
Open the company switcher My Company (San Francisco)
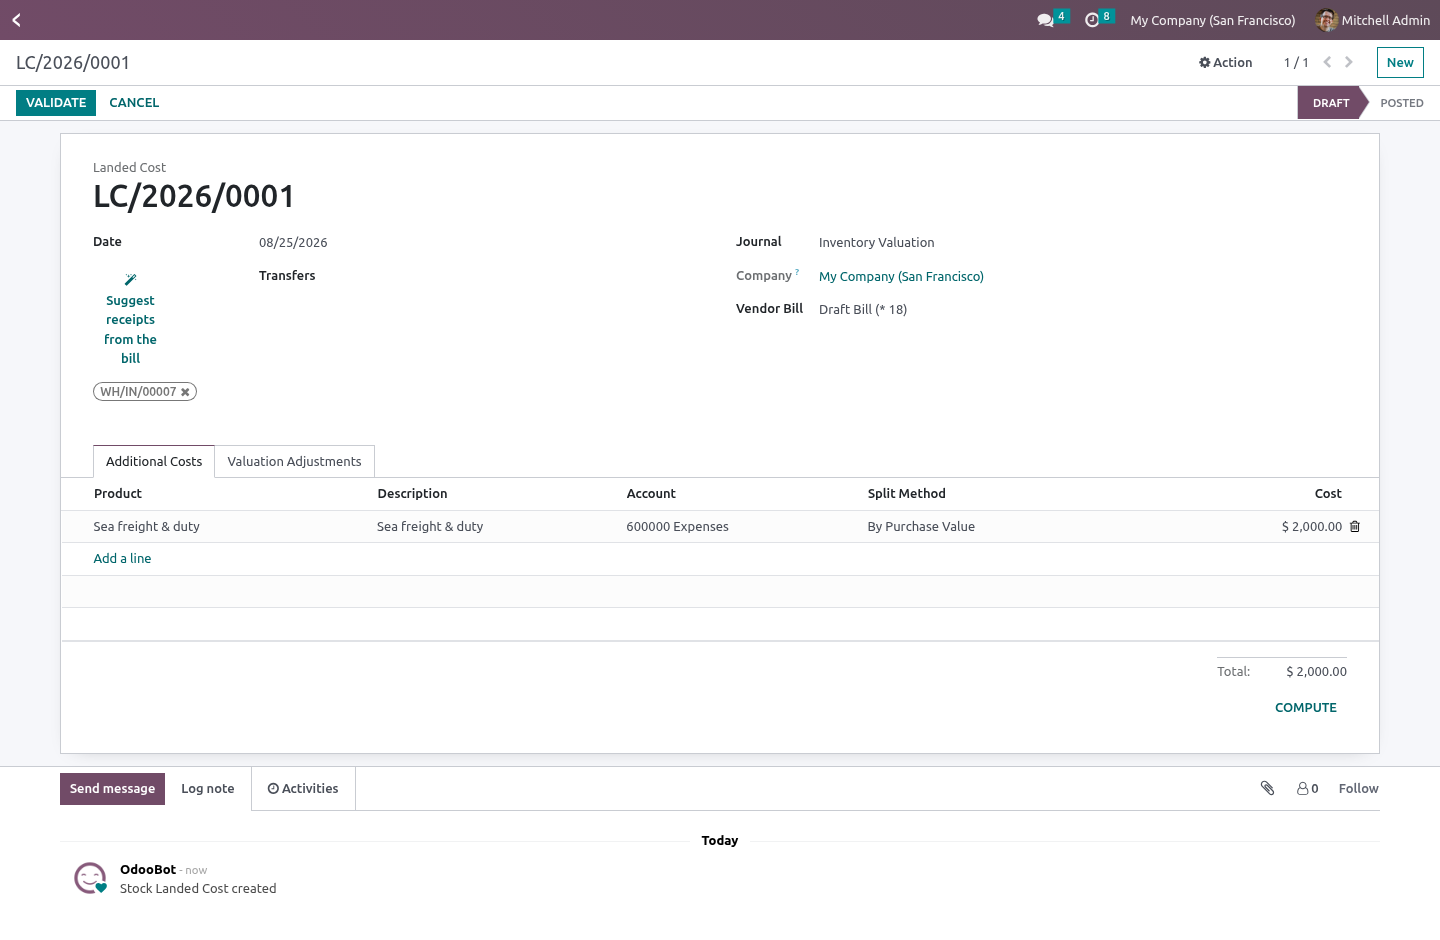click(x=1213, y=20)
